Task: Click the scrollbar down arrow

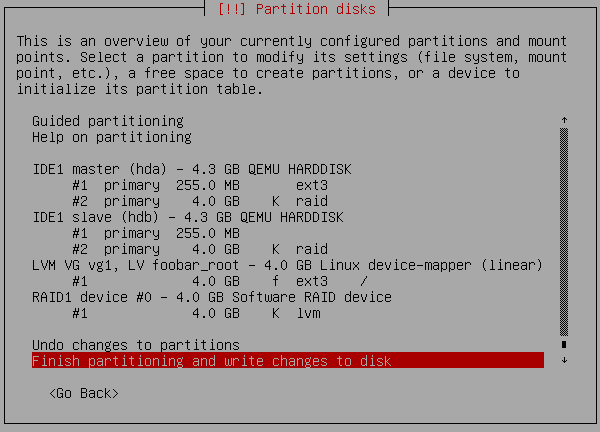Action: [564, 361]
